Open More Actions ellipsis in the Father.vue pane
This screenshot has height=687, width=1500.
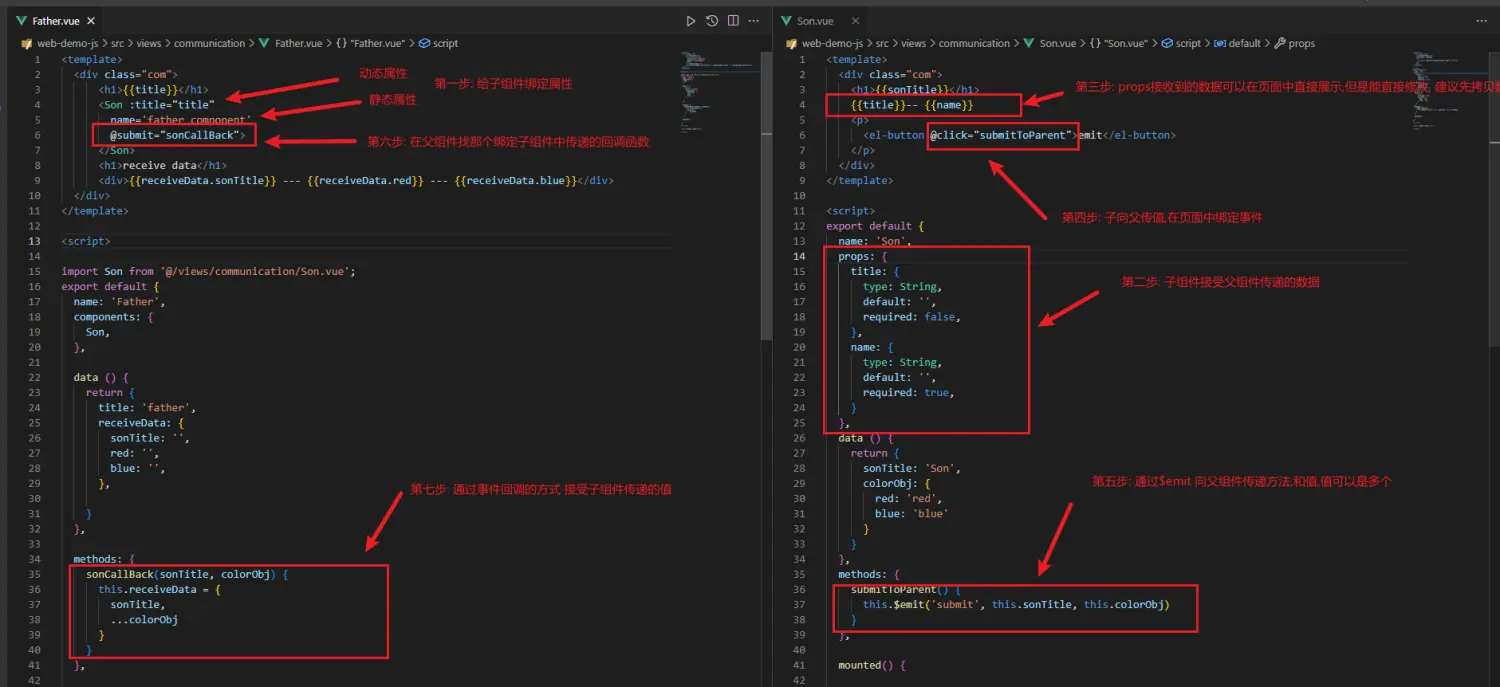(x=754, y=21)
